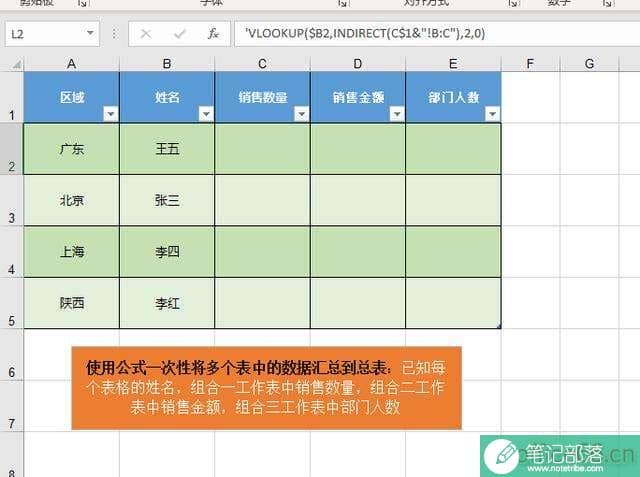Select row 5 header
This screenshot has height=477, width=640.
tap(12, 303)
